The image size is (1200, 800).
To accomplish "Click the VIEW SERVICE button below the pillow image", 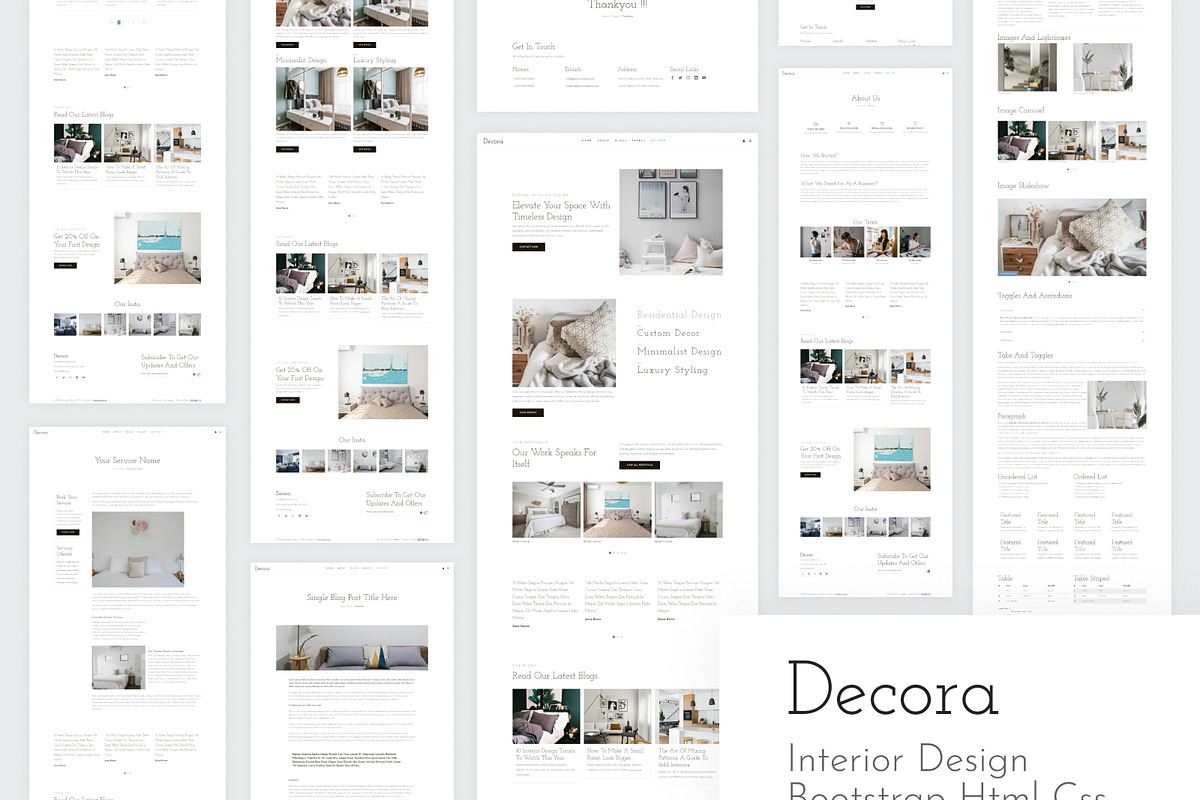I will click(528, 412).
